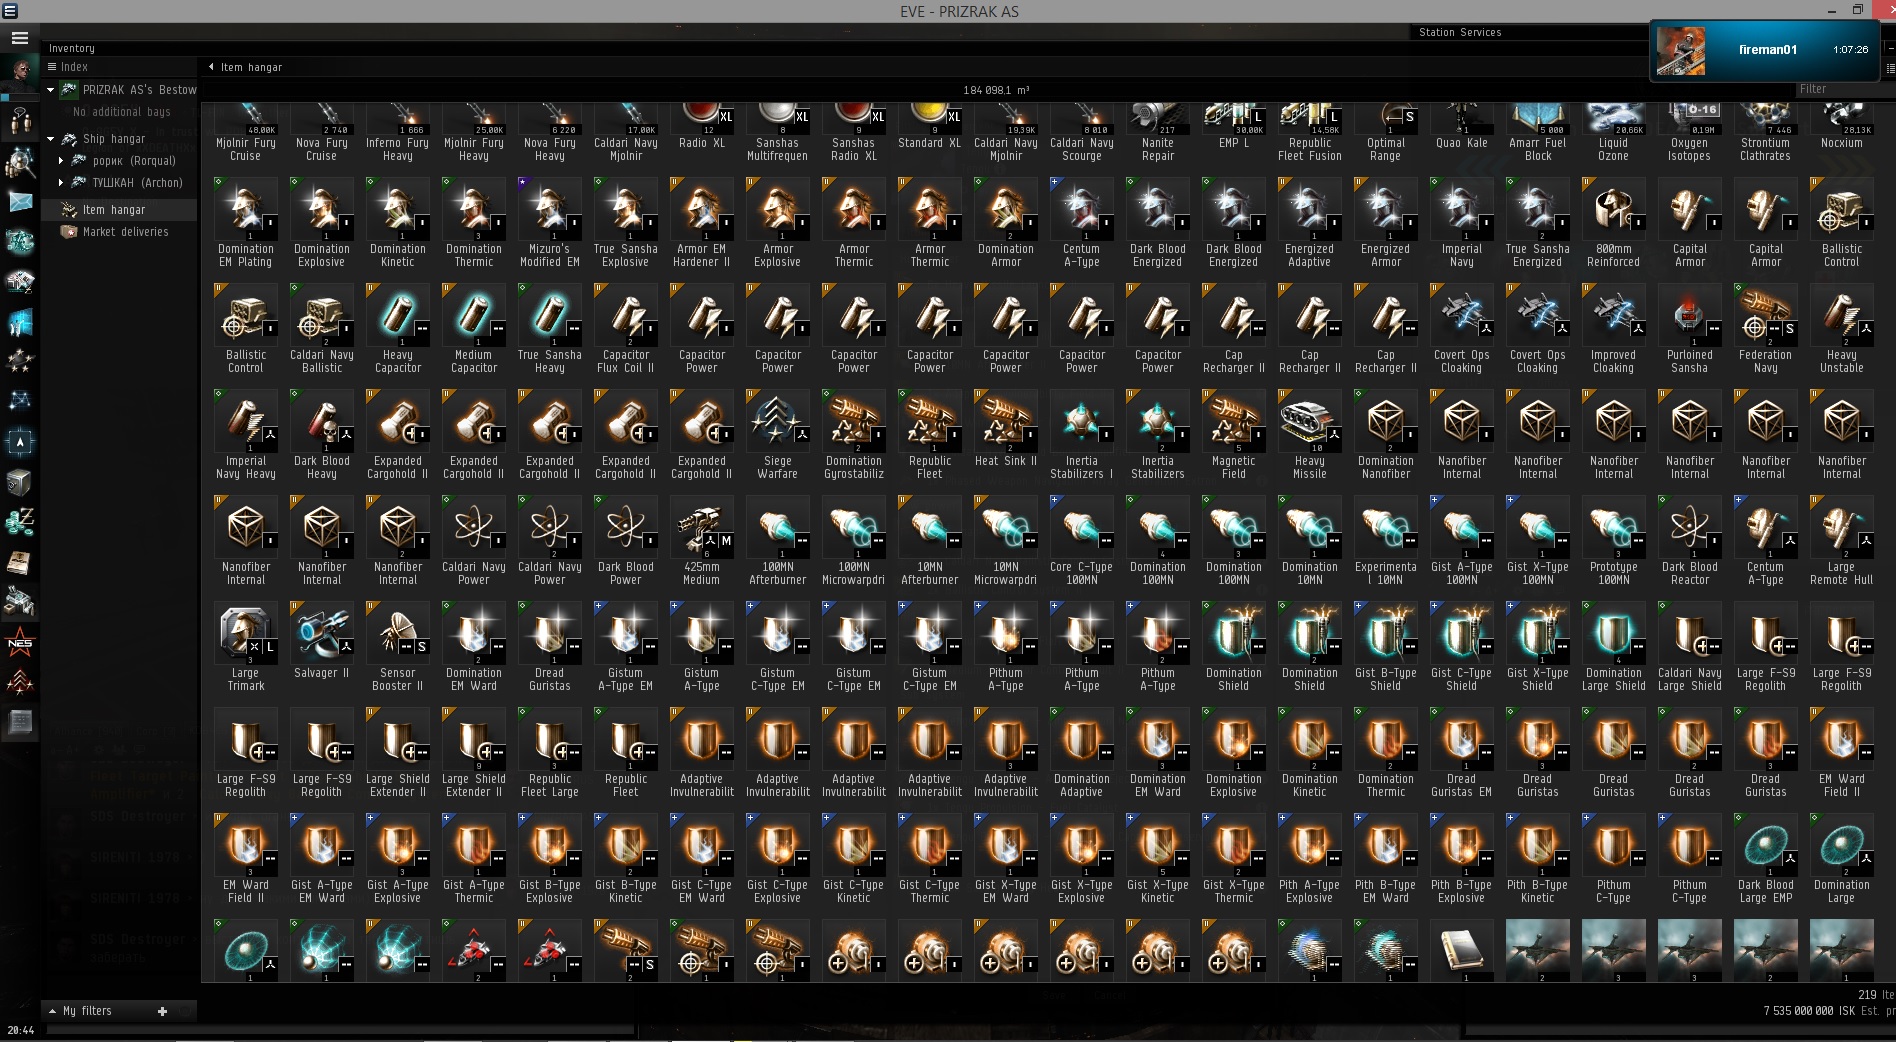Select the Large Trimark rig item
The image size is (1896, 1042).
pos(246,646)
